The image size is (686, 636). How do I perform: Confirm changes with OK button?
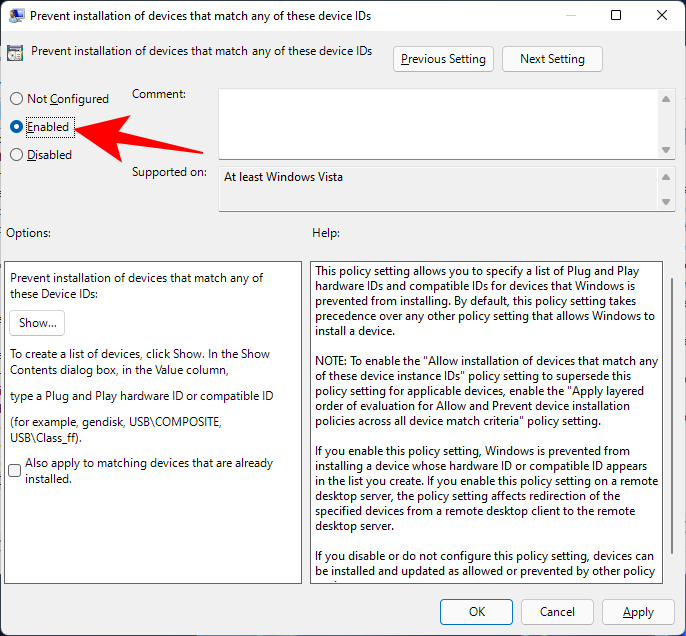(x=477, y=612)
